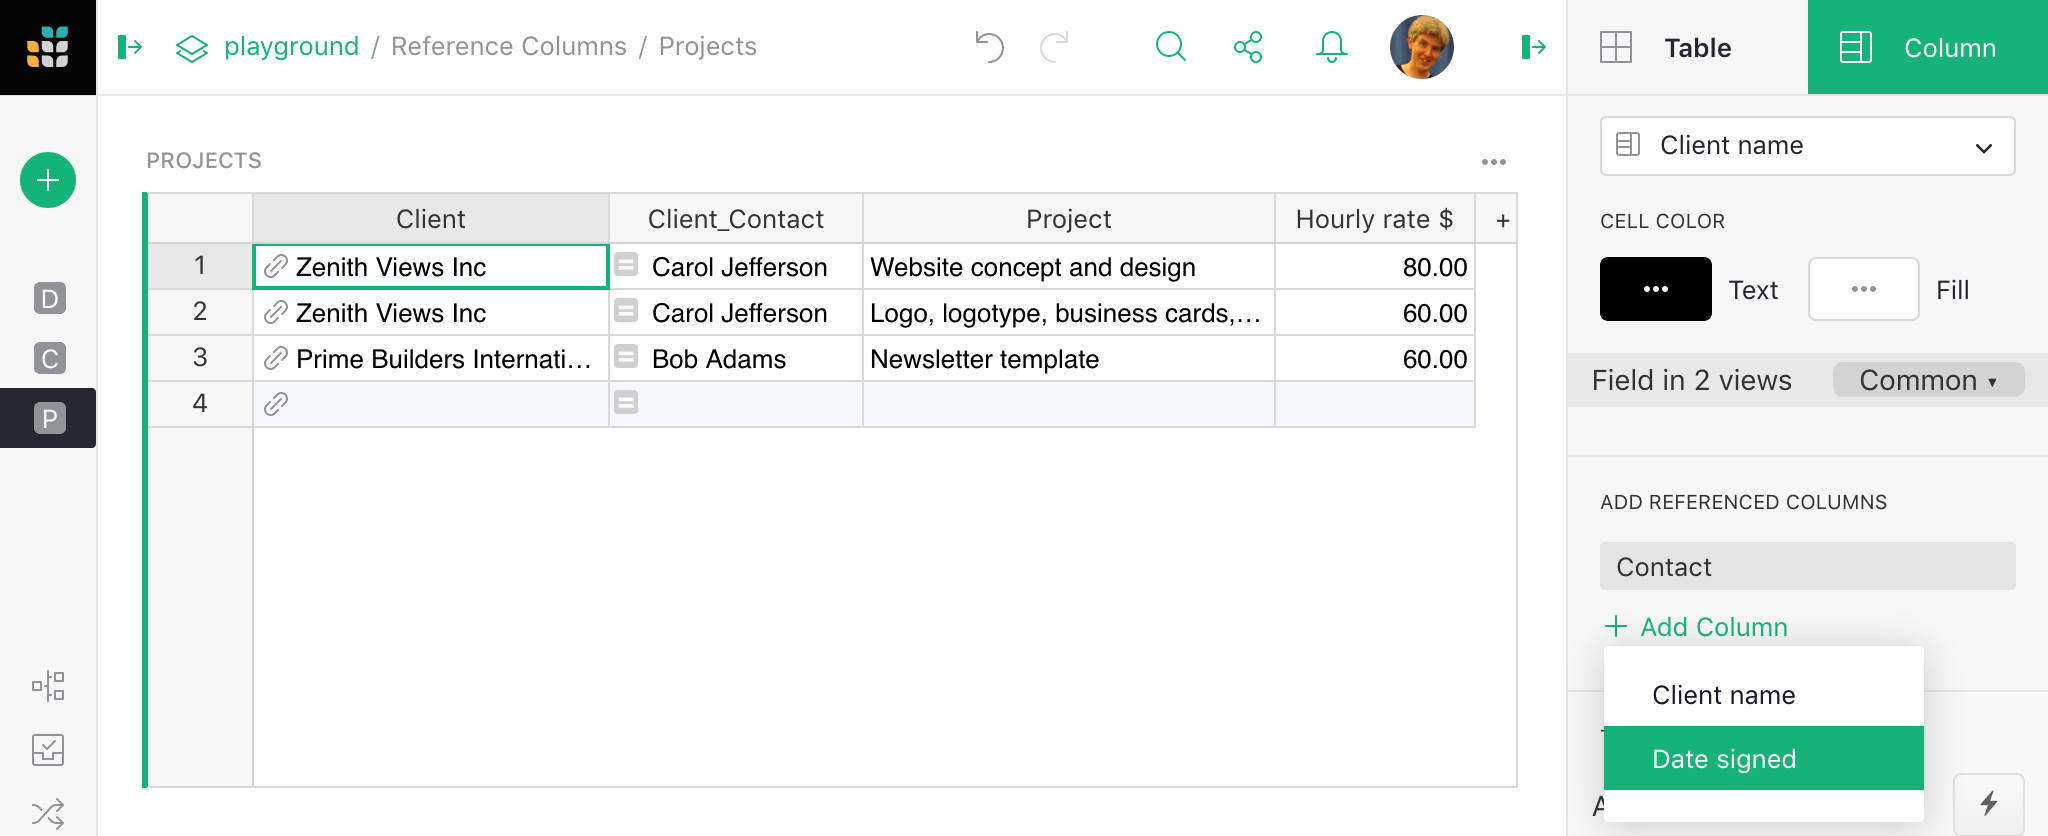Go to the playground breadcrumb link
This screenshot has height=836, width=2048.
291,47
